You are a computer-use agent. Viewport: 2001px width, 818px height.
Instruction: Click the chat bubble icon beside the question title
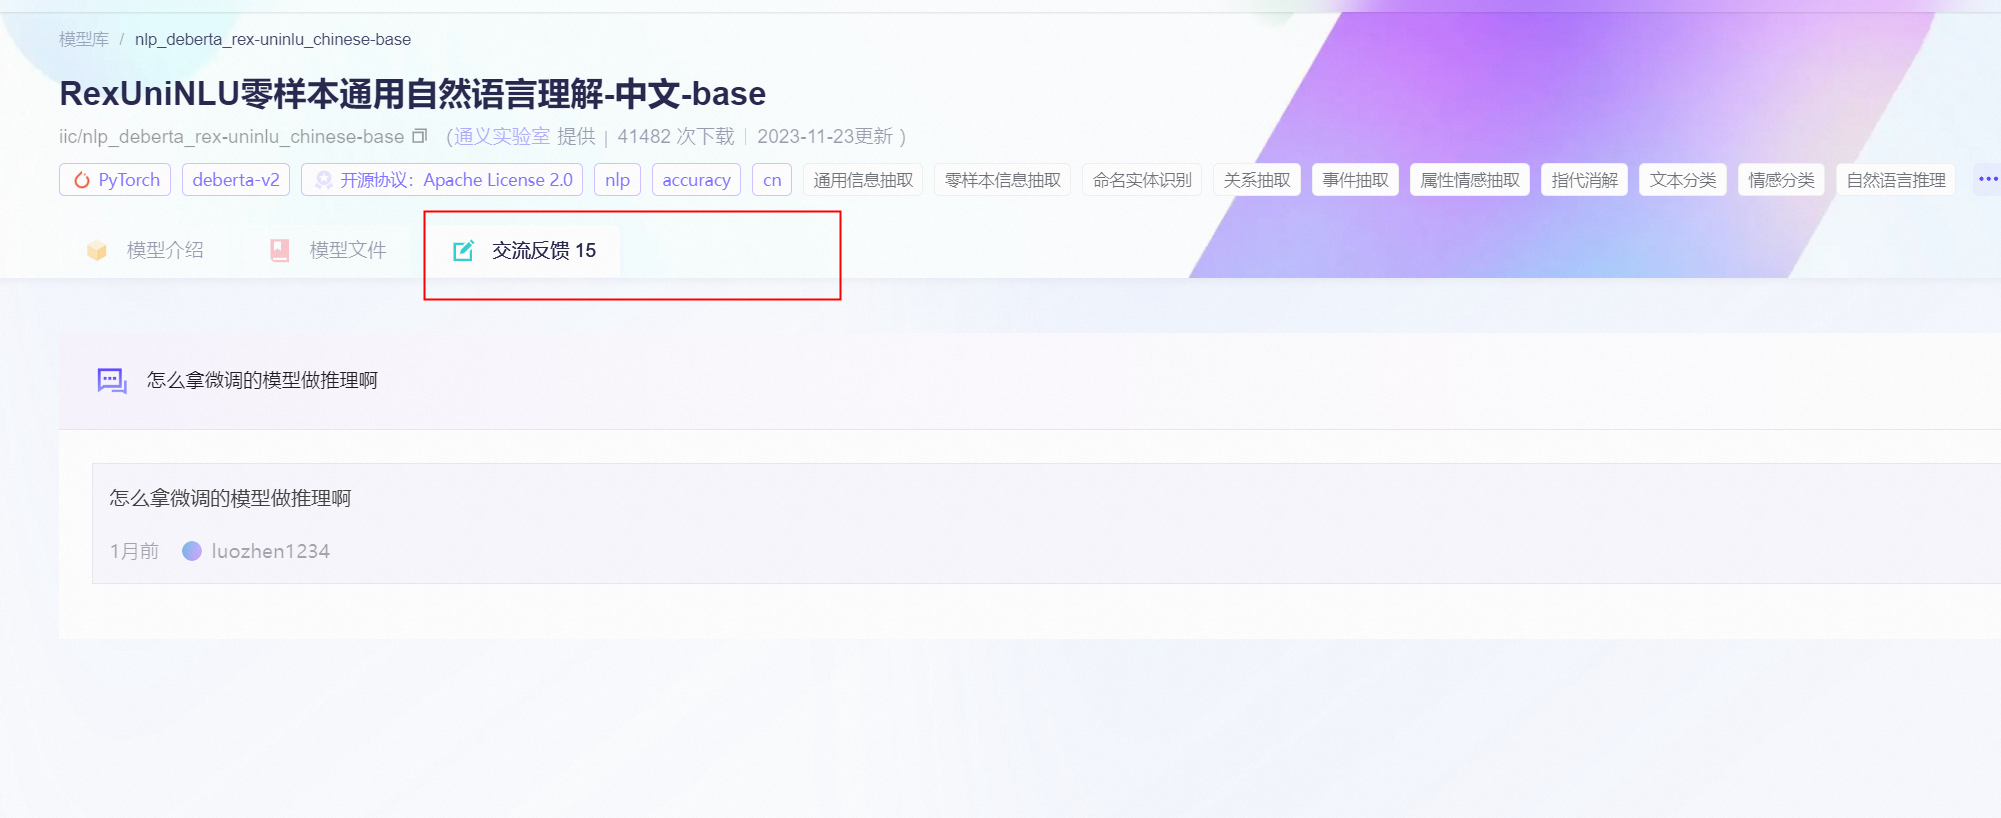[112, 381]
